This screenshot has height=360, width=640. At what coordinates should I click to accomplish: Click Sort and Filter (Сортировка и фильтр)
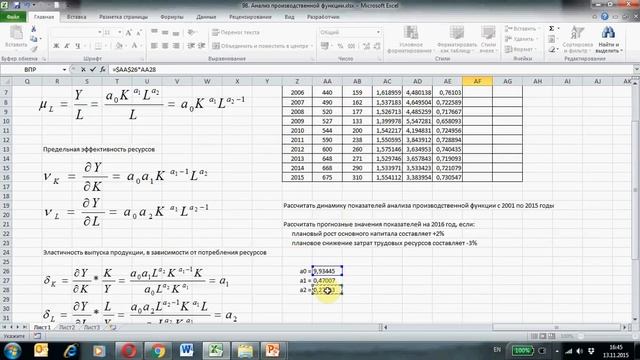point(577,40)
